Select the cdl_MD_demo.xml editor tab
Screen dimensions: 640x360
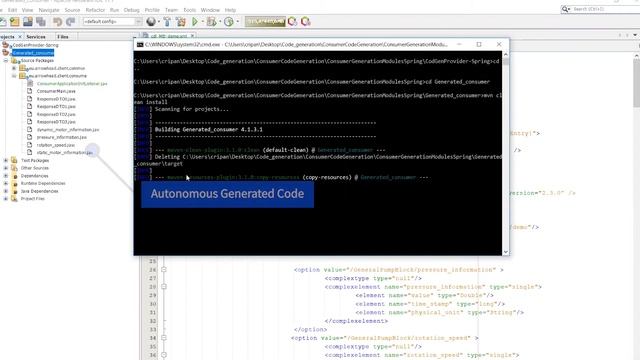coord(169,36)
